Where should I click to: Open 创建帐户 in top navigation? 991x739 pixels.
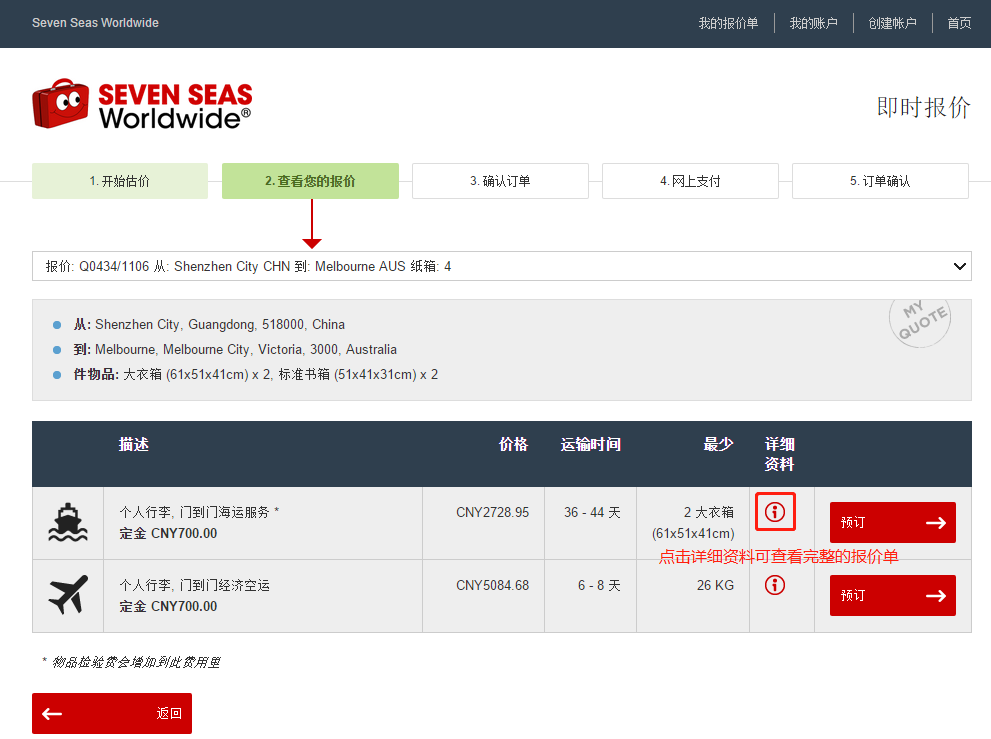[892, 23]
